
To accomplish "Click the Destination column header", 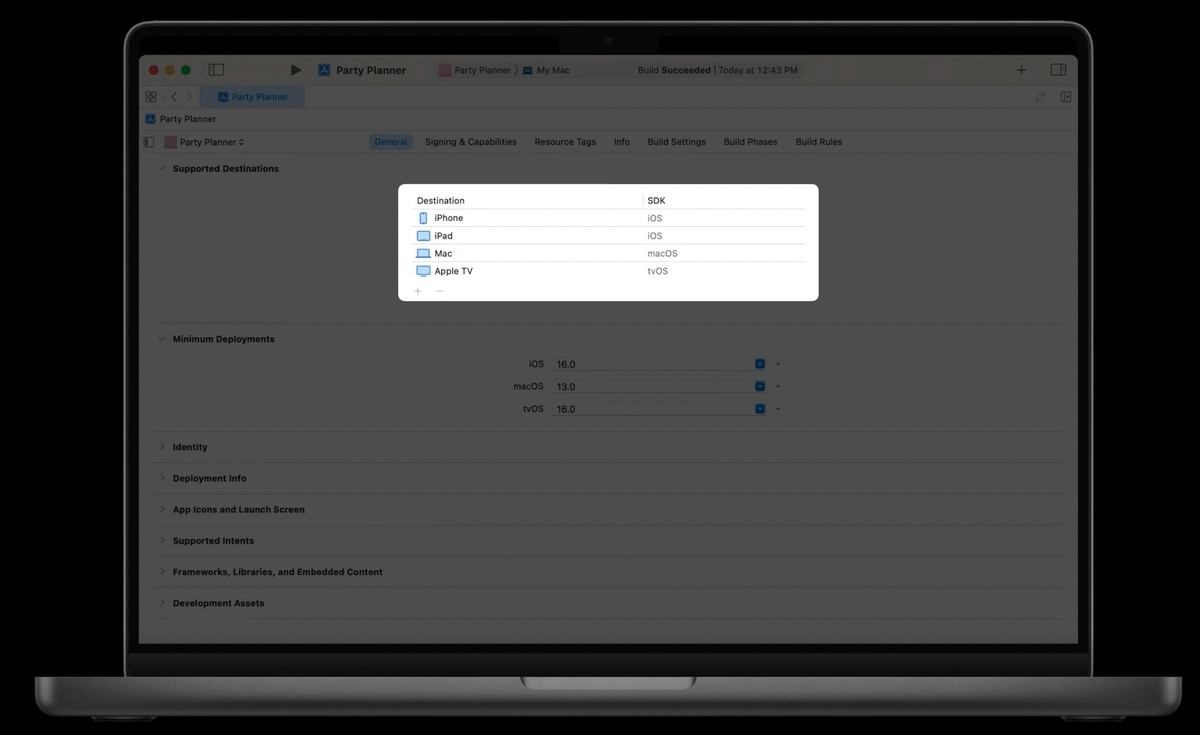I will tap(441, 201).
